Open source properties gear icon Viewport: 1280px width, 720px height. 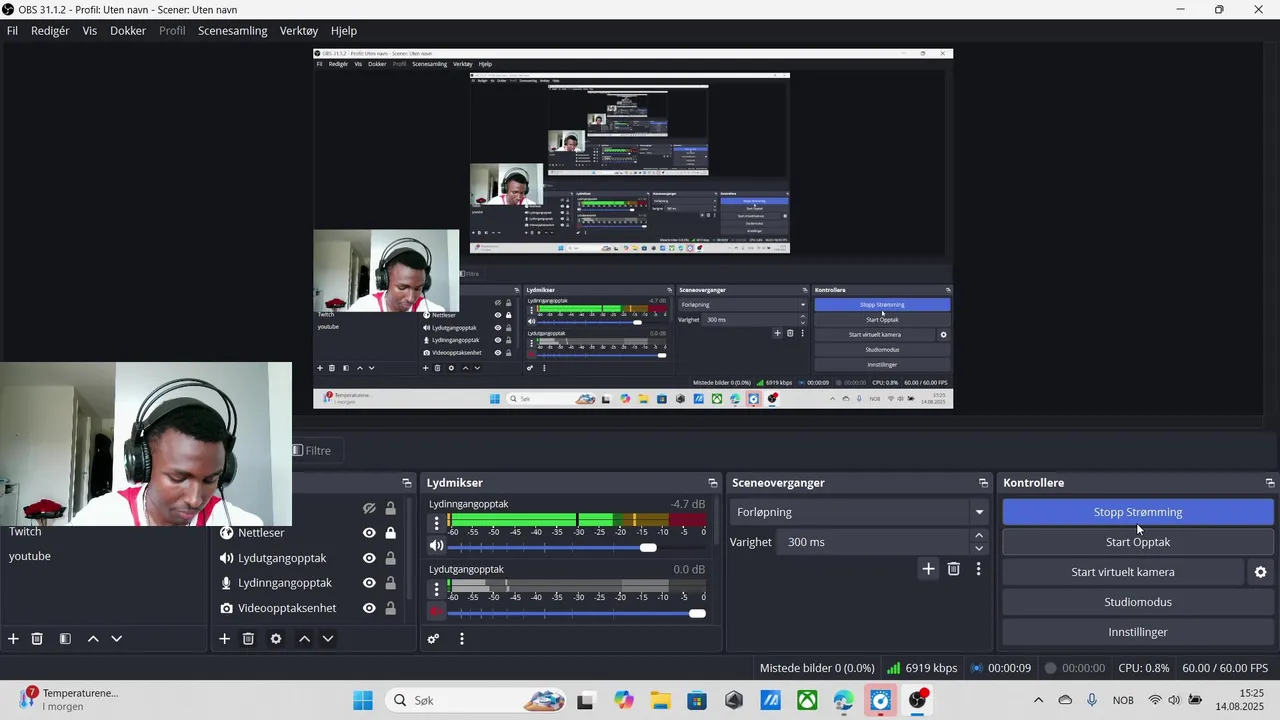coord(276,639)
